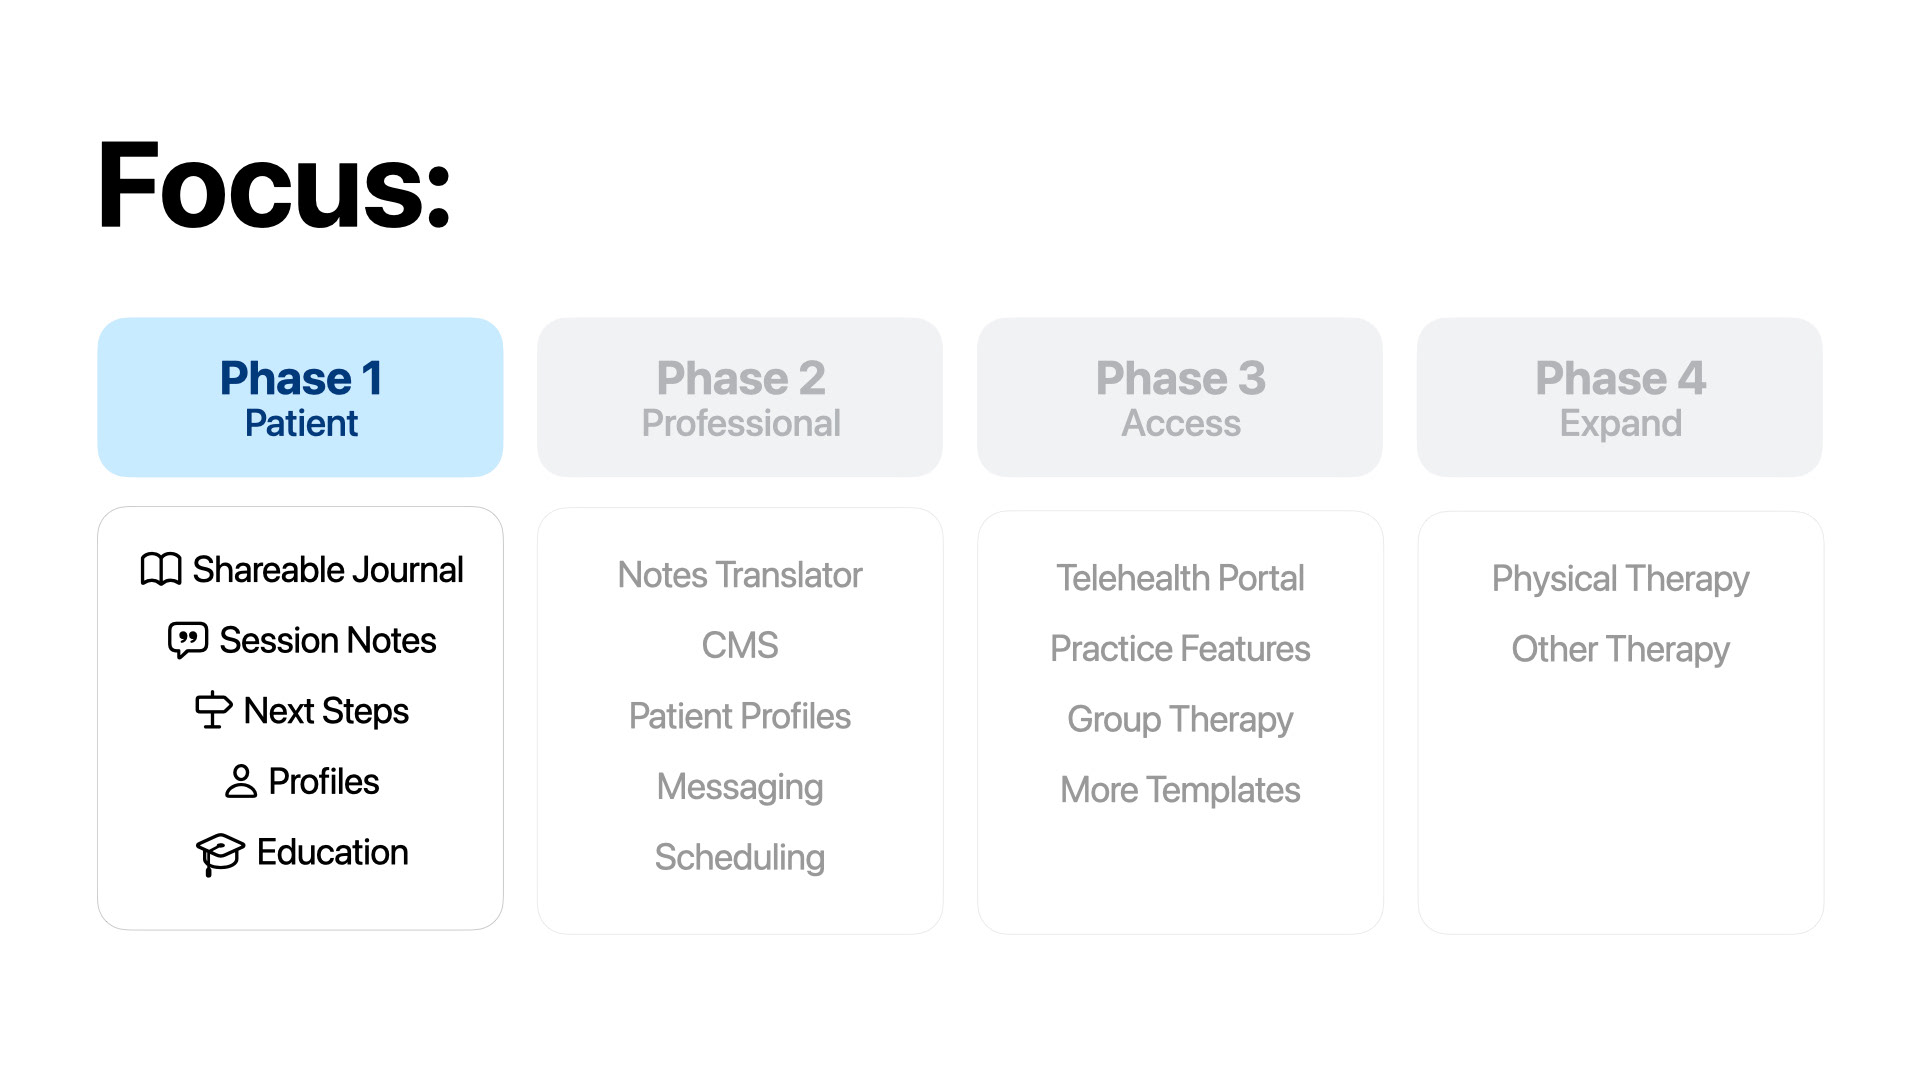The image size is (1920, 1080).
Task: Click the graduation cap icon beside Education
Action: 220,854
